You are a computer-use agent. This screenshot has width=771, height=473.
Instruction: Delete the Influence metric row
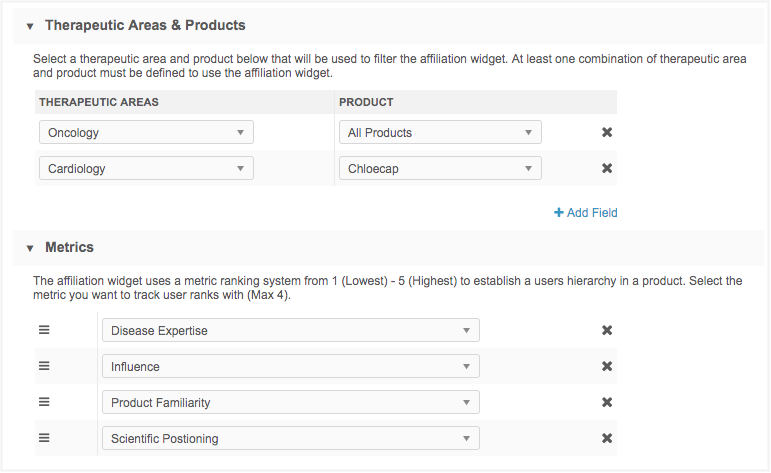[606, 367]
